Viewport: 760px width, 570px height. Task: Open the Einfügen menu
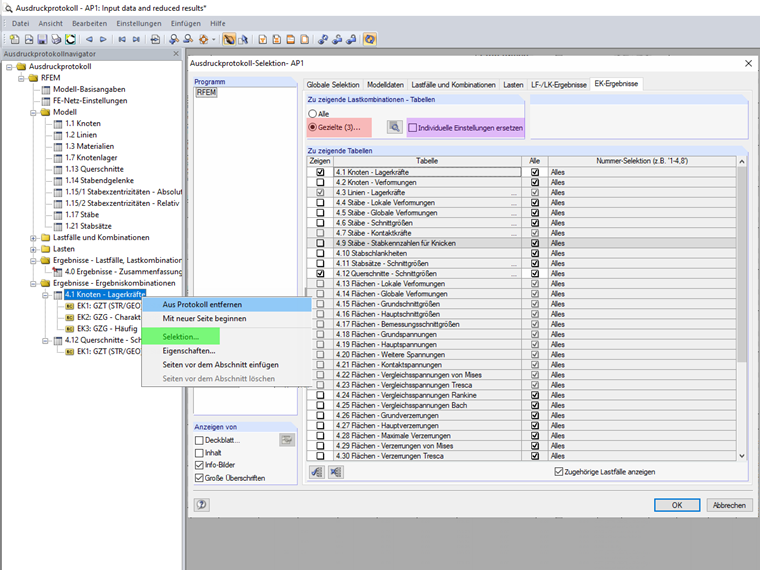[x=186, y=23]
